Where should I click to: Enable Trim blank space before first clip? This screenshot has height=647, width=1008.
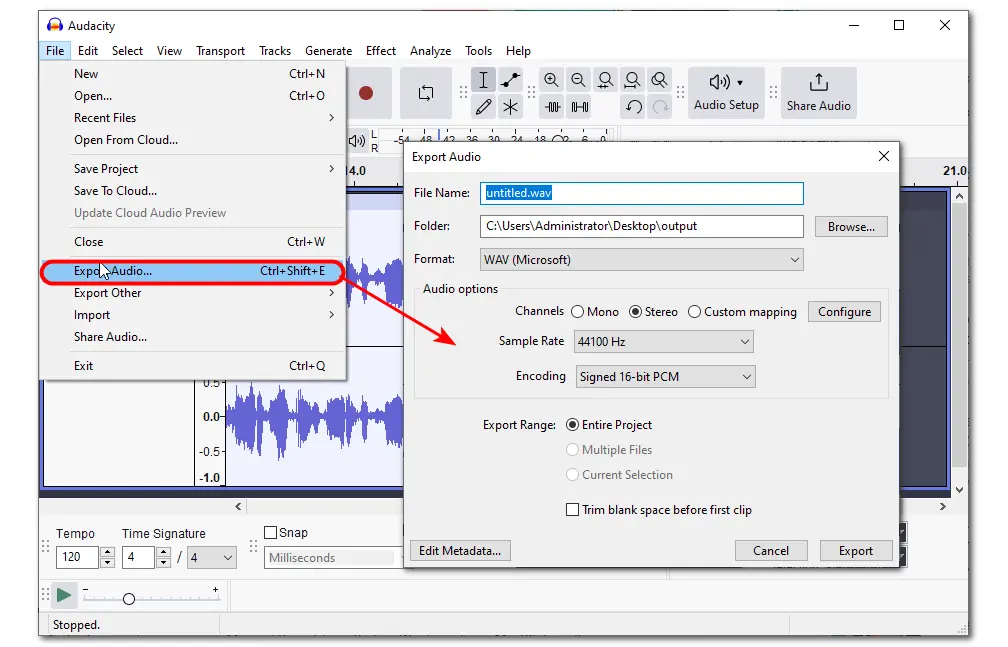tap(573, 510)
